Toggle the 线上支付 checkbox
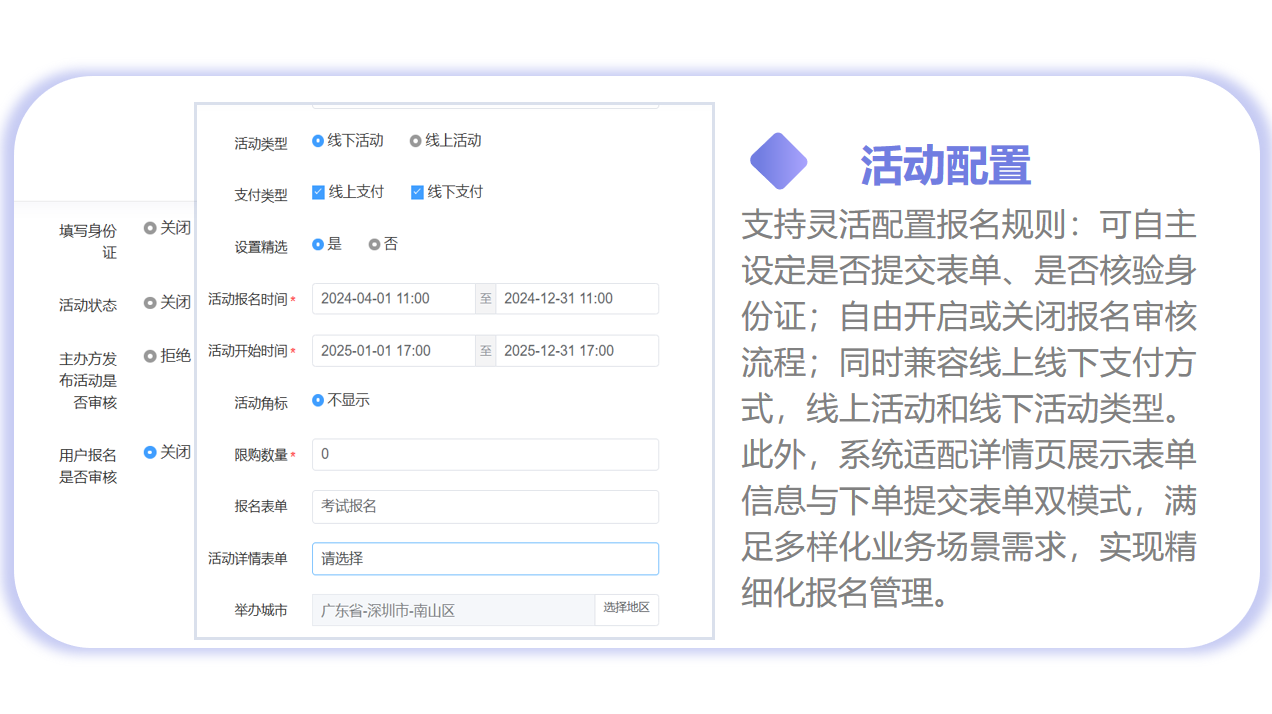1272x714 pixels. (318, 192)
